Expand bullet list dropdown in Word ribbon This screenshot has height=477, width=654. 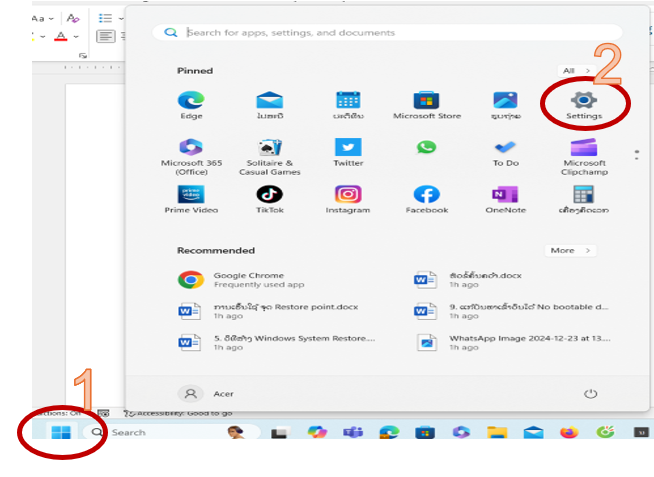[120, 18]
